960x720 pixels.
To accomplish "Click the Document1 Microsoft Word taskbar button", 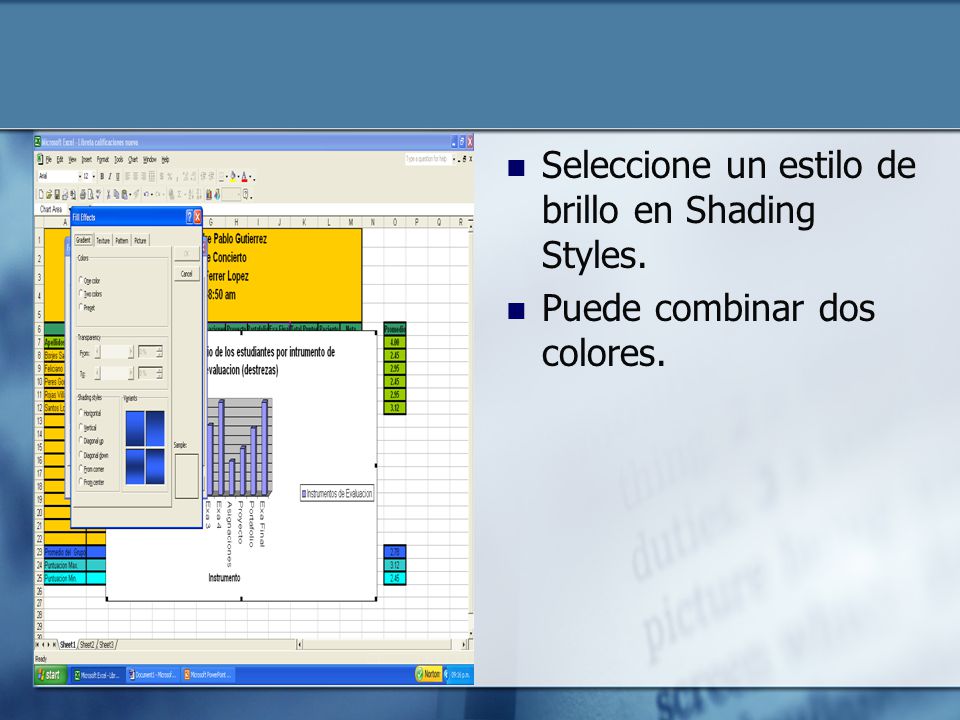I will point(152,675).
